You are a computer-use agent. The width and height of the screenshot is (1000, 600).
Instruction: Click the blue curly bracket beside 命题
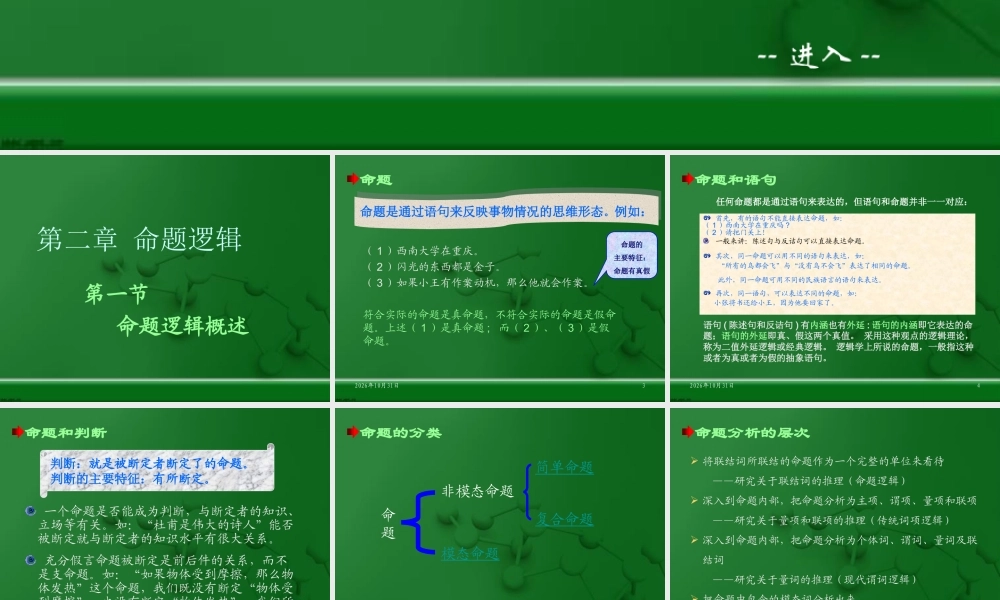420,522
